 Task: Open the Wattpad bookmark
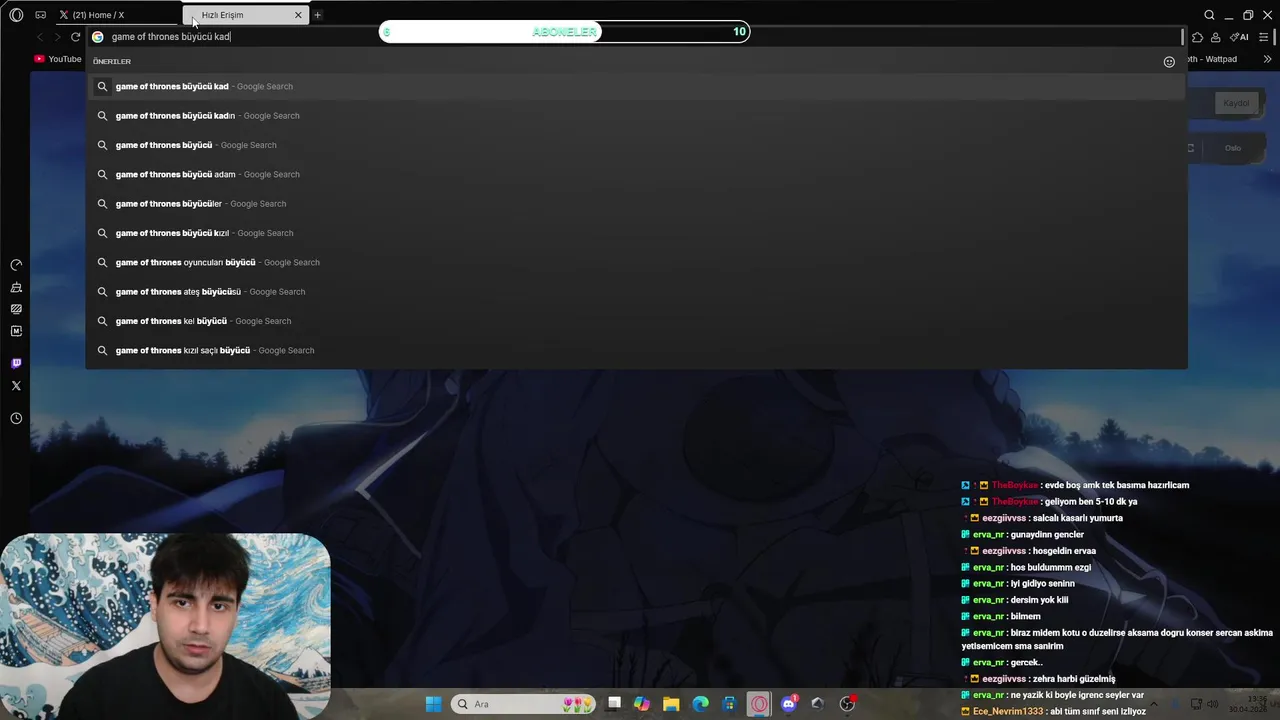click(1213, 59)
